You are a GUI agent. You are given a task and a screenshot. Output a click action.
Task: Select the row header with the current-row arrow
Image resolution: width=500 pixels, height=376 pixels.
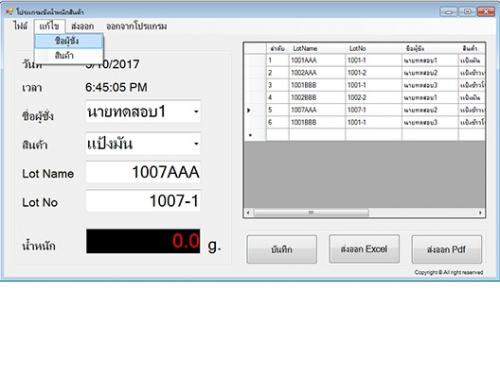(x=255, y=110)
